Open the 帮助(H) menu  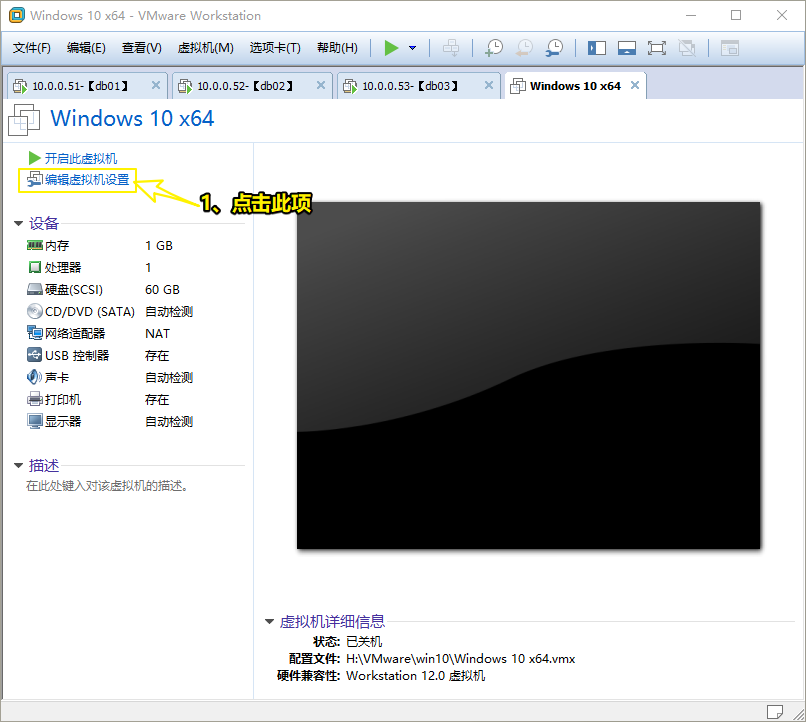click(337, 48)
